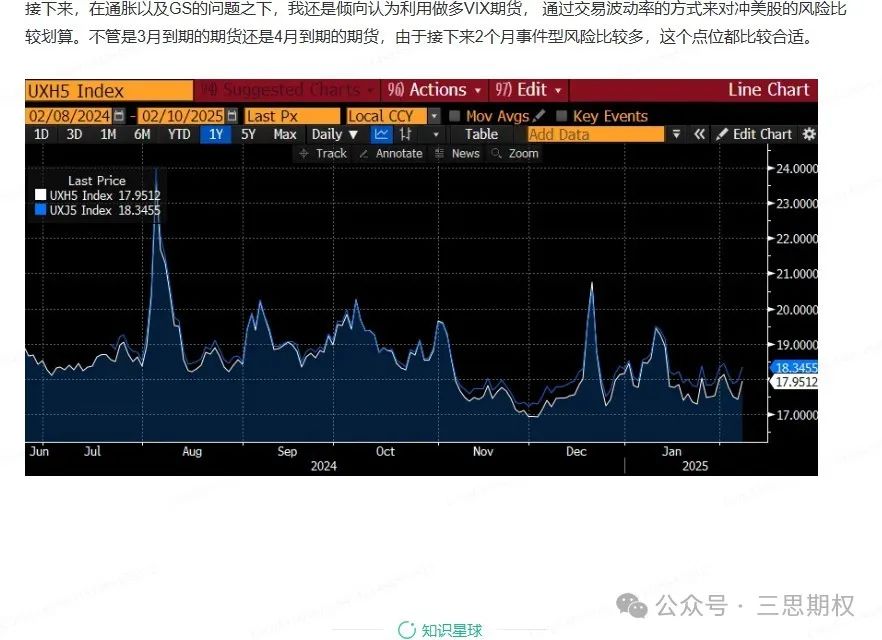Open end date calendar picker icon
The width and height of the screenshot is (882, 640).
point(232,116)
